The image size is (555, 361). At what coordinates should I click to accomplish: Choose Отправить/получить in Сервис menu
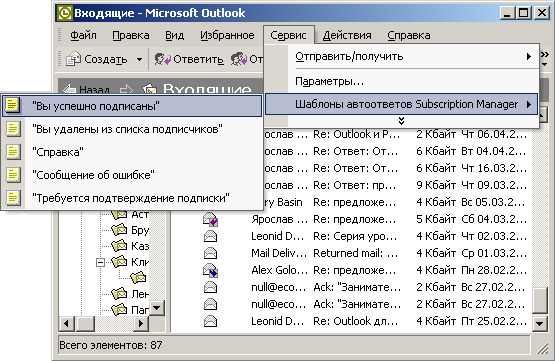(402, 56)
